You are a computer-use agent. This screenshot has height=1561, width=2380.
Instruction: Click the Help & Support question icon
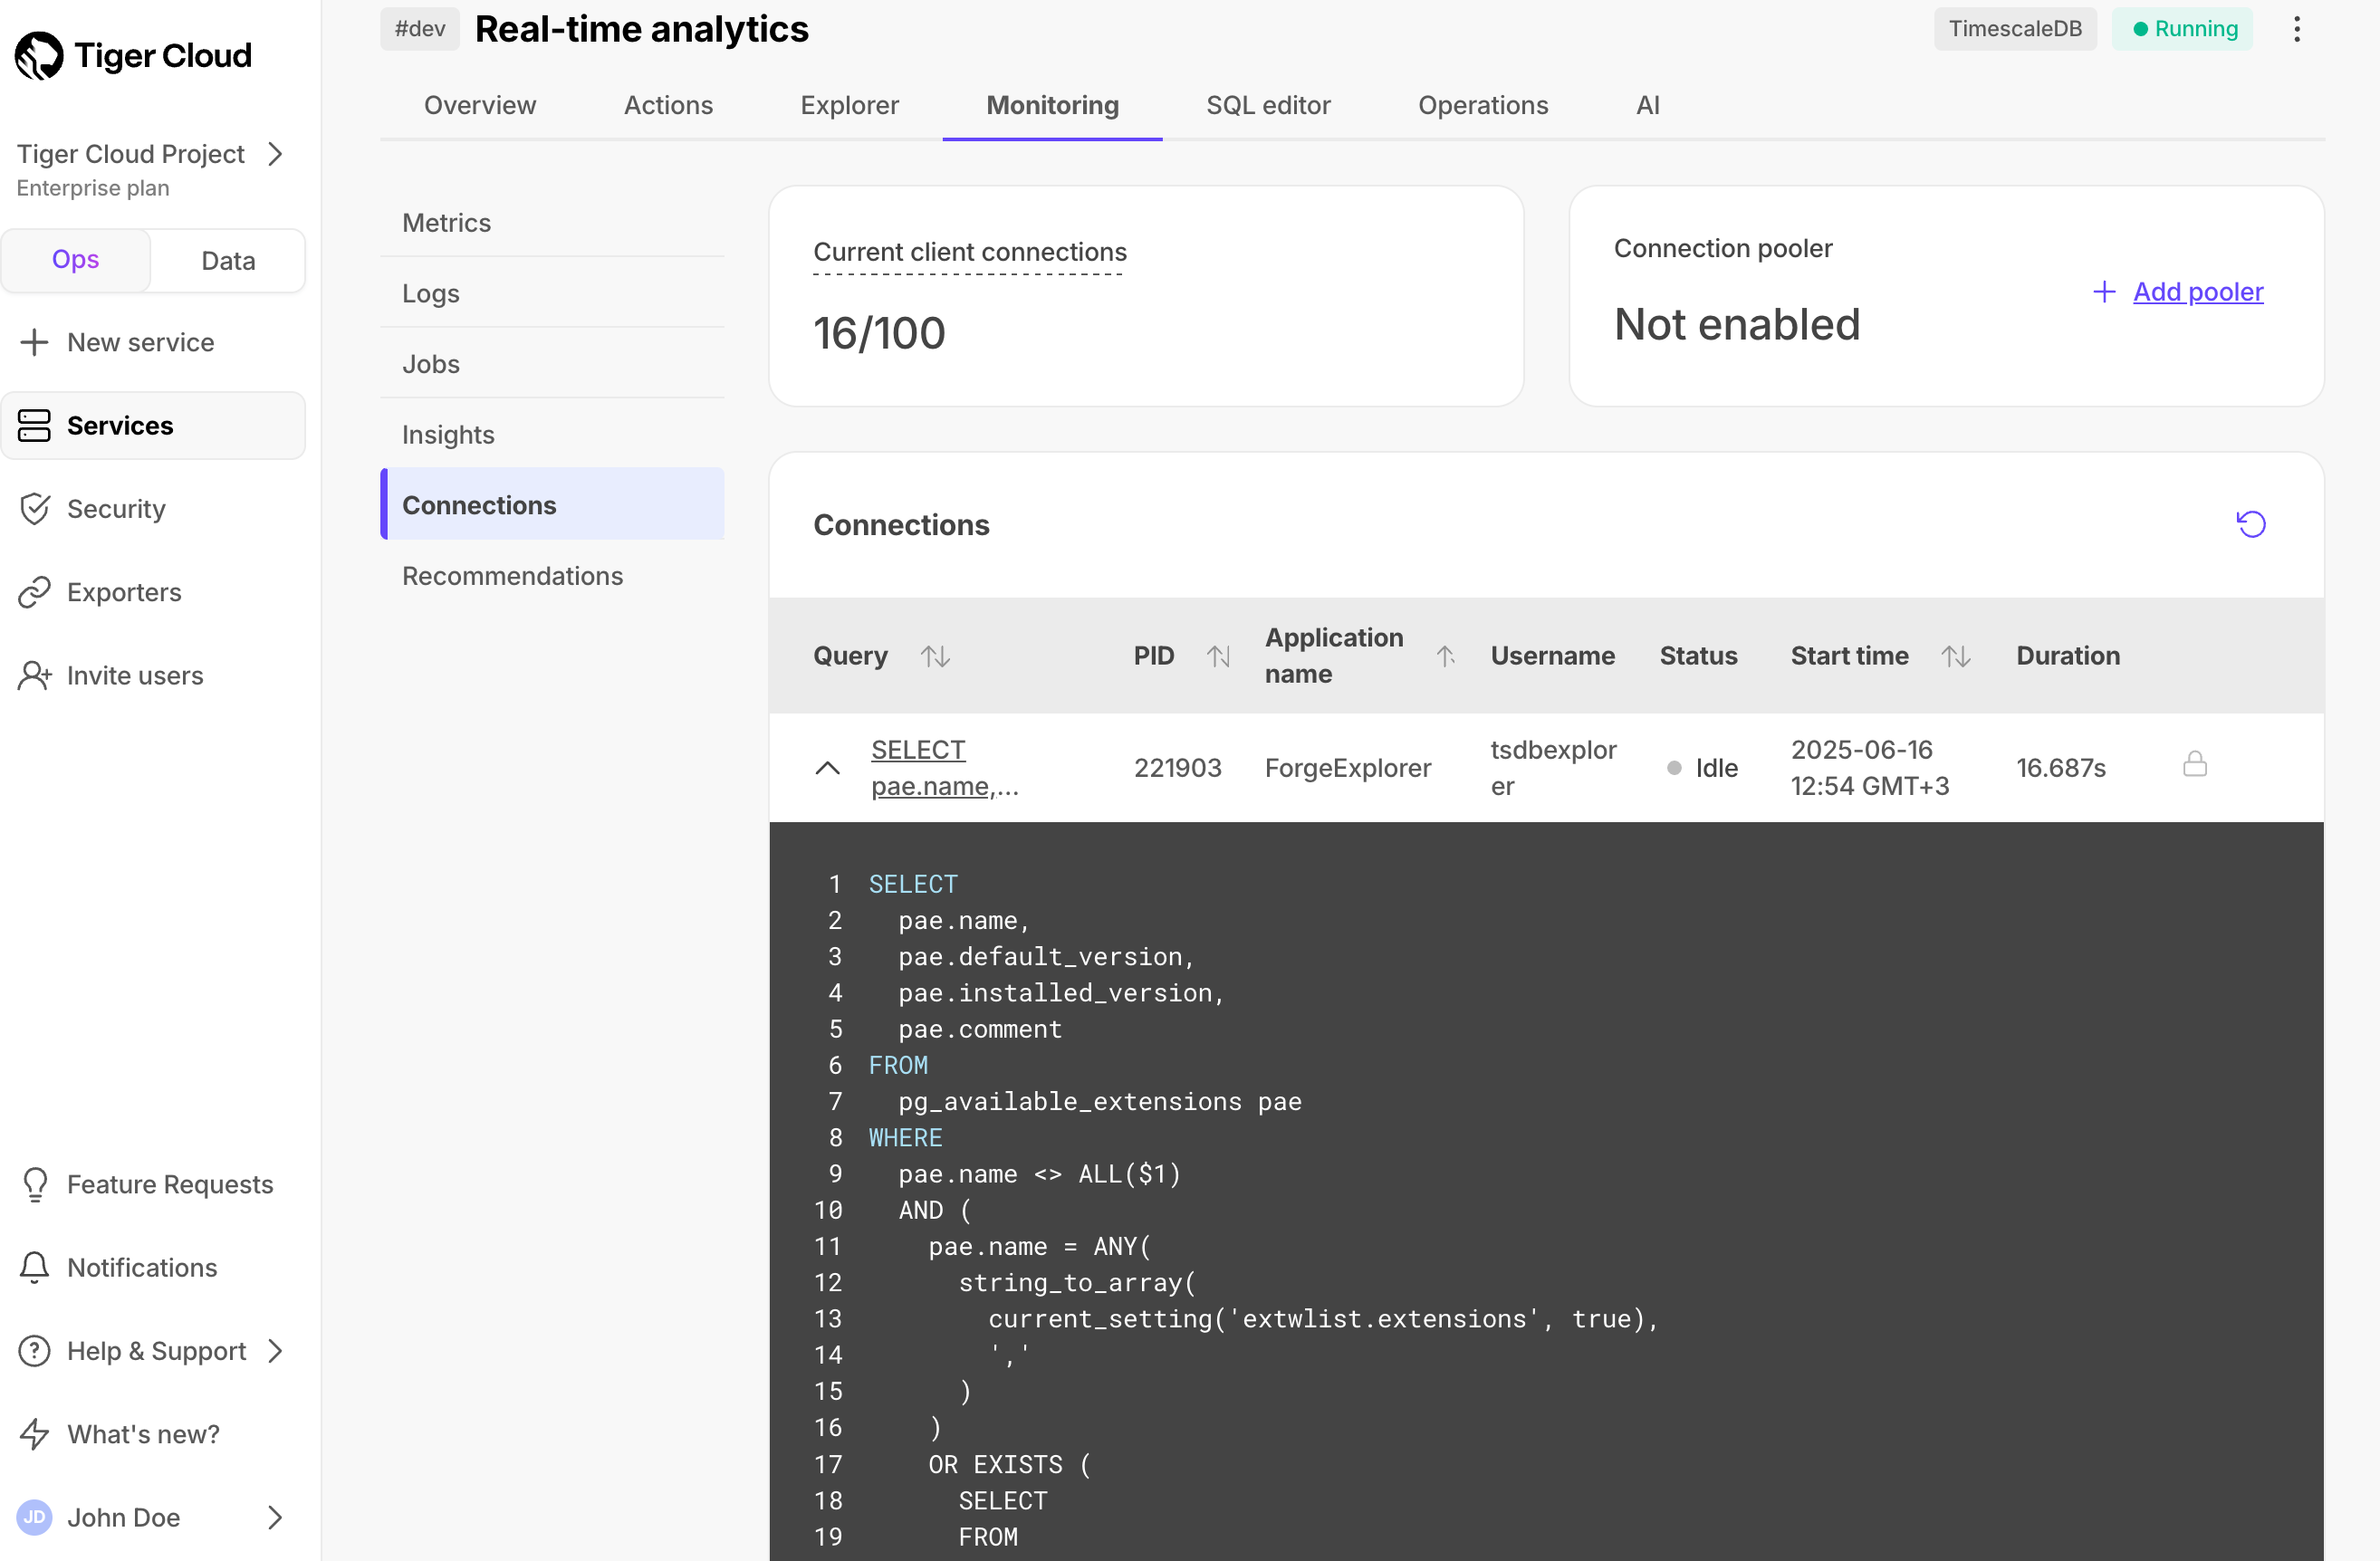[34, 1350]
